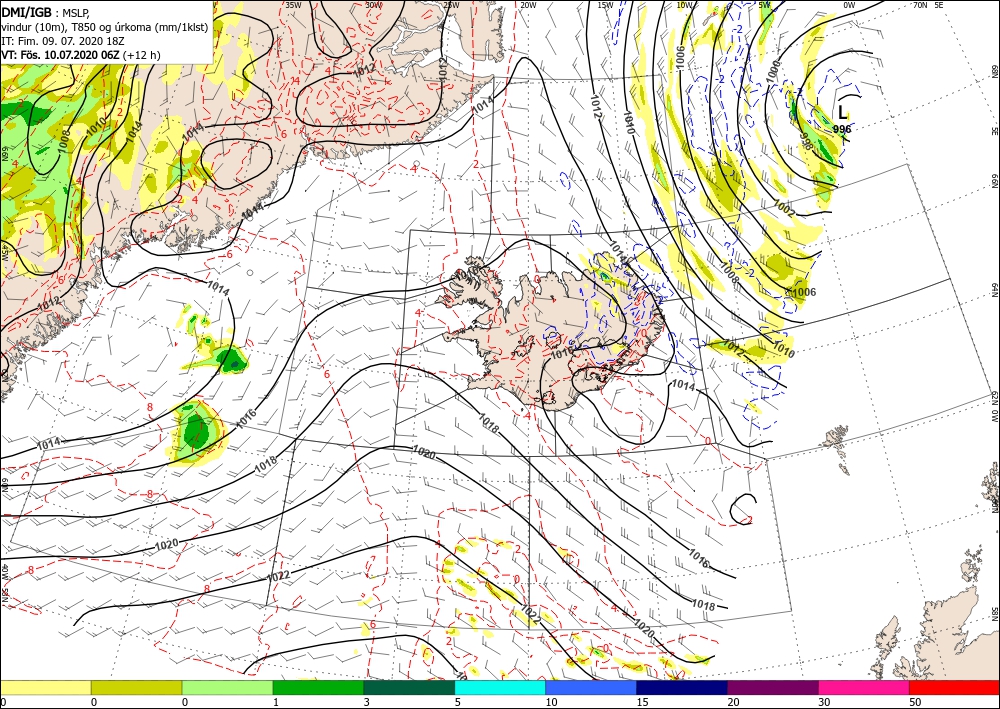This screenshot has width=1000, height=709.
Task: Choose the purple legend color segment
Action: click(773, 687)
